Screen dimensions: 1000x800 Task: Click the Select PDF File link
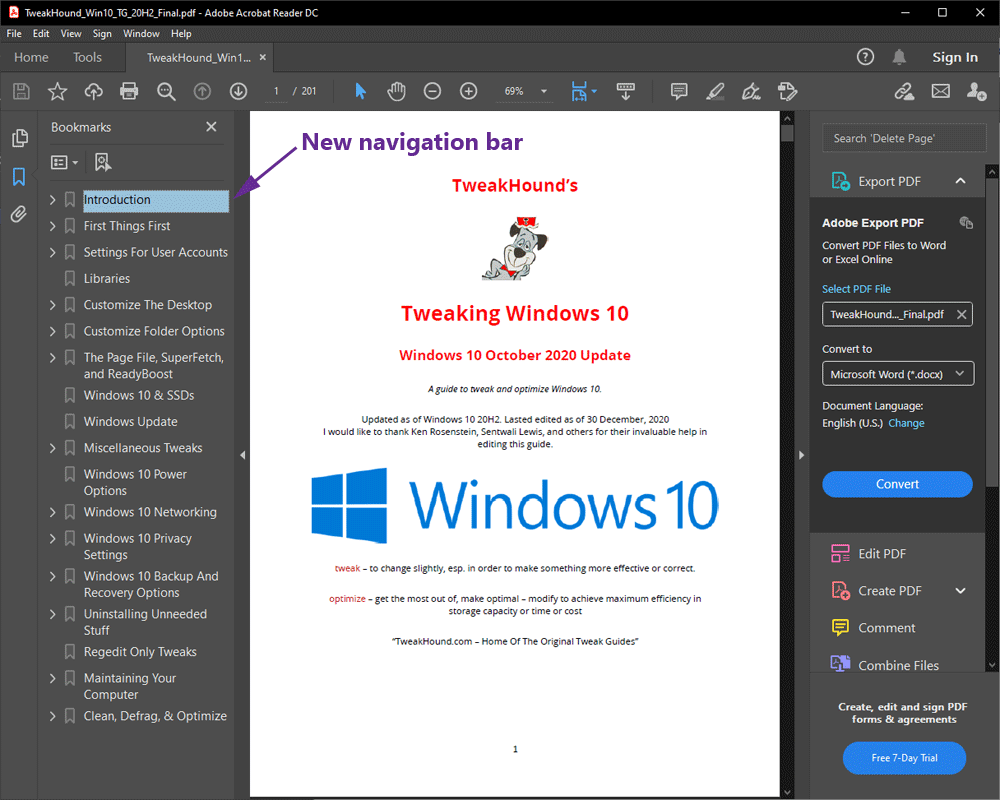coord(856,289)
